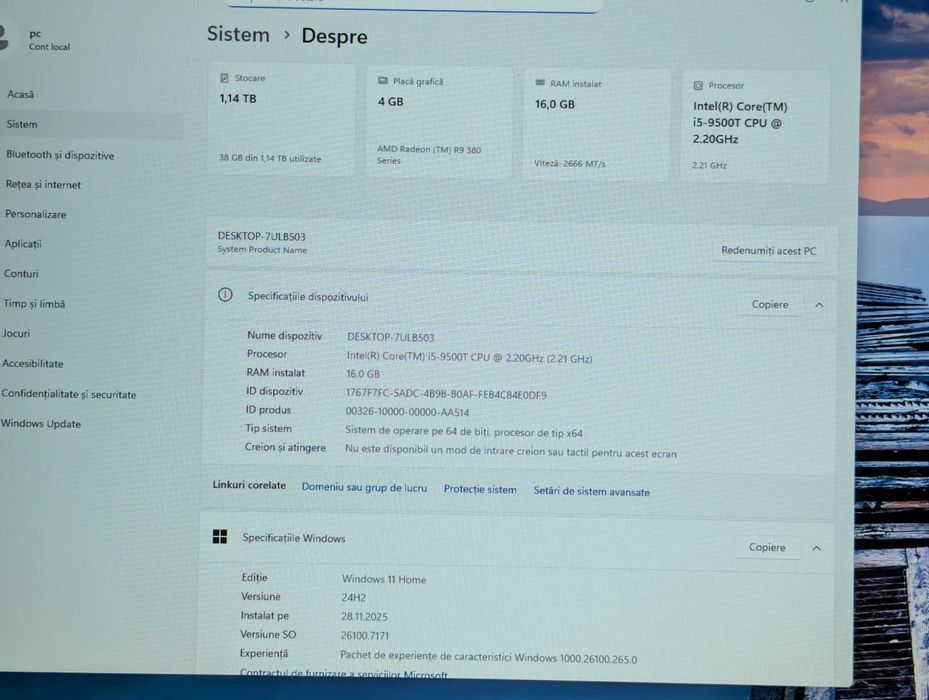Open the Protecție sistem link
The width and height of the screenshot is (929, 700).
[480, 490]
